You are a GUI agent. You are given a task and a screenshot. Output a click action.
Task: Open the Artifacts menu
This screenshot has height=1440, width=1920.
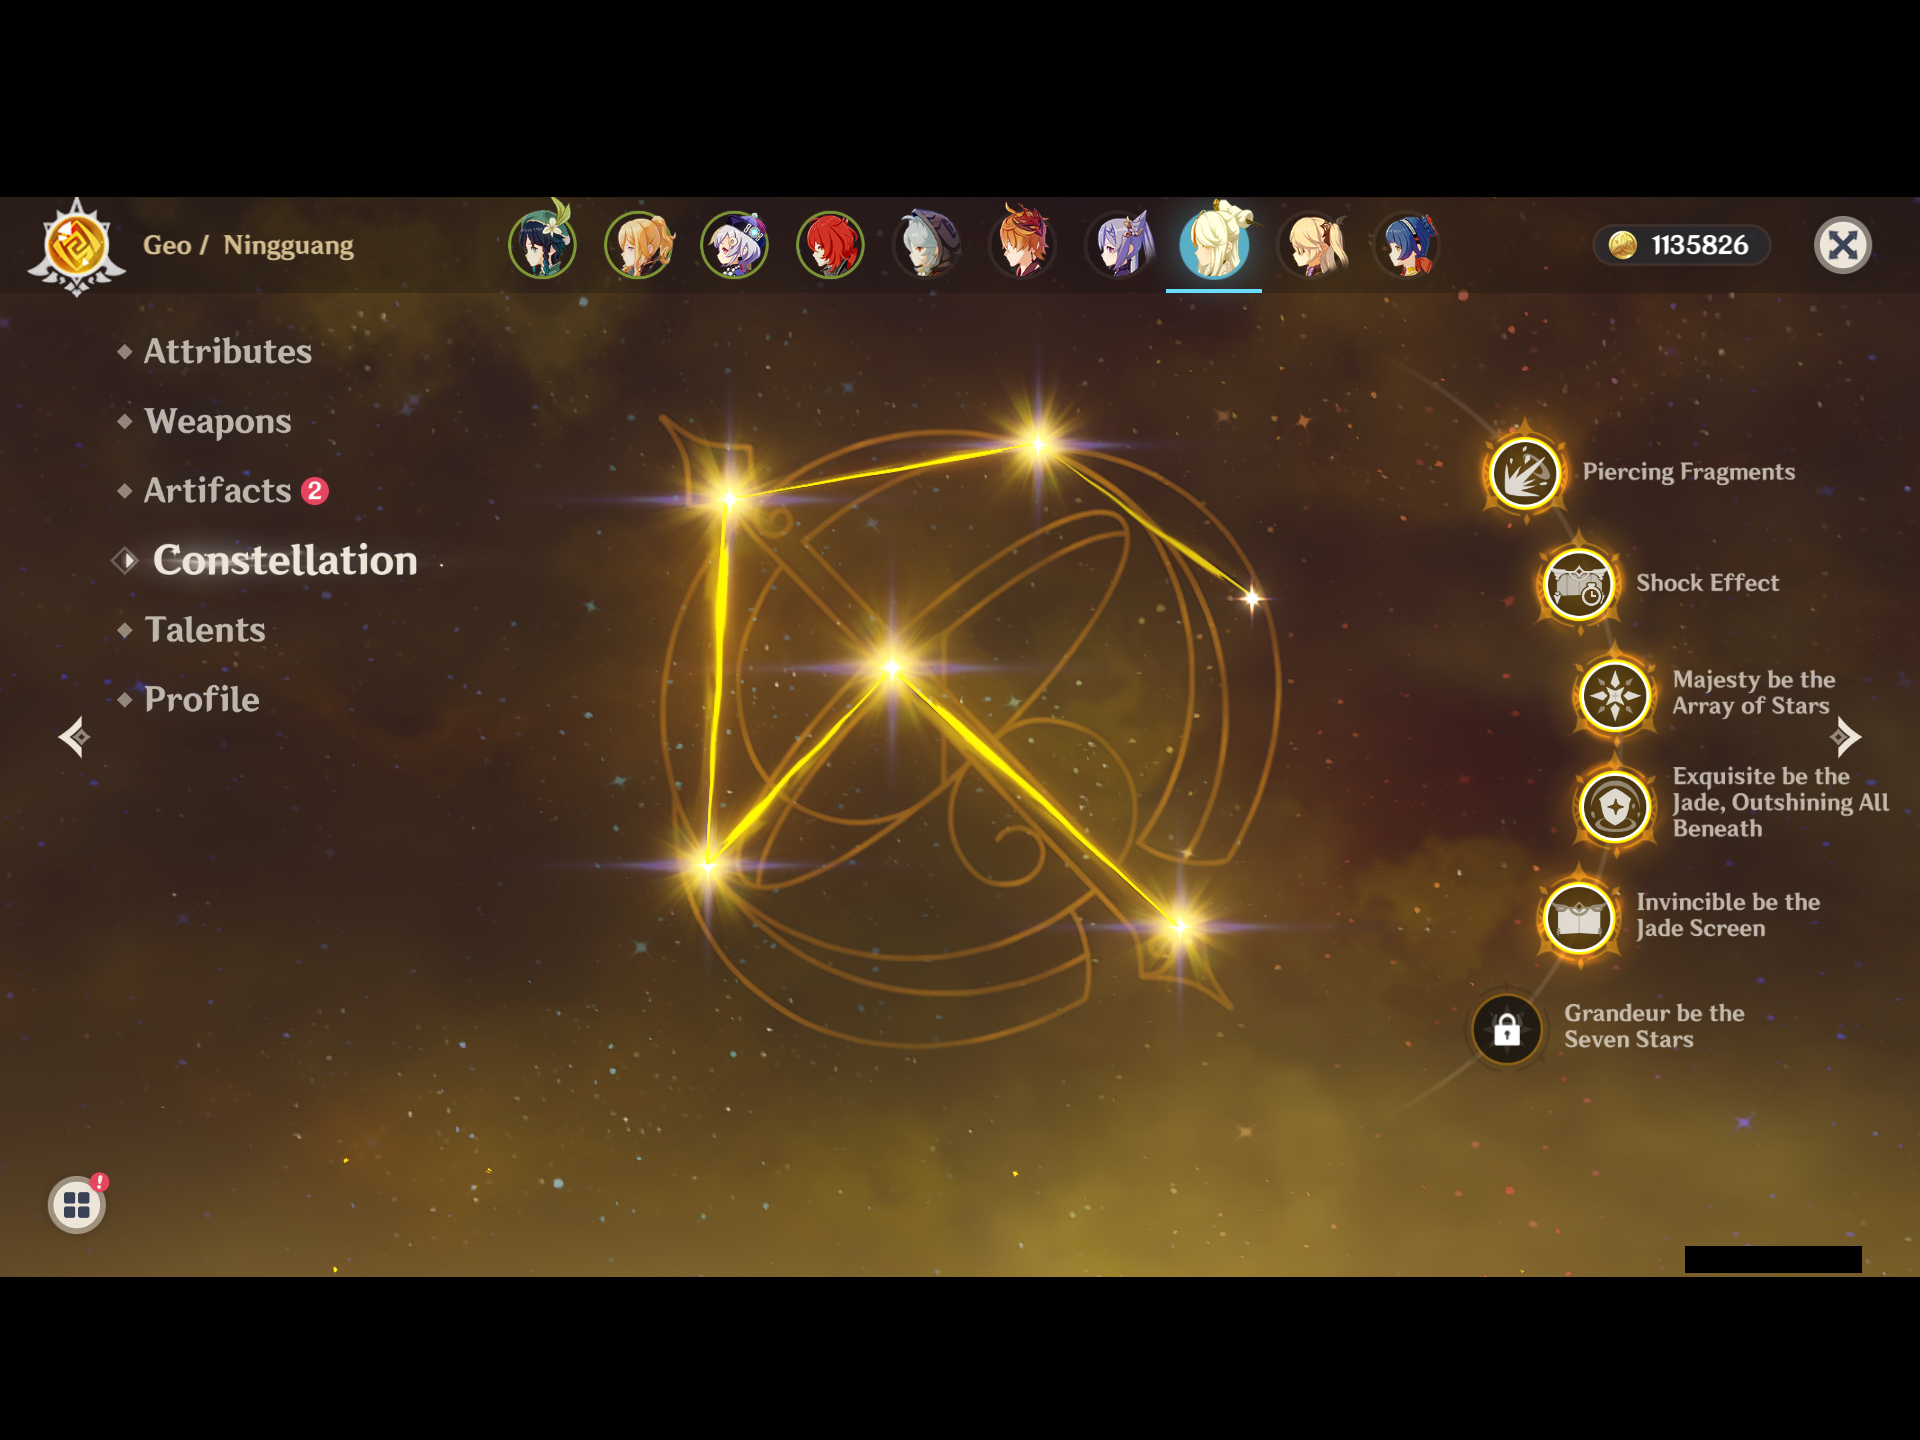tap(218, 490)
